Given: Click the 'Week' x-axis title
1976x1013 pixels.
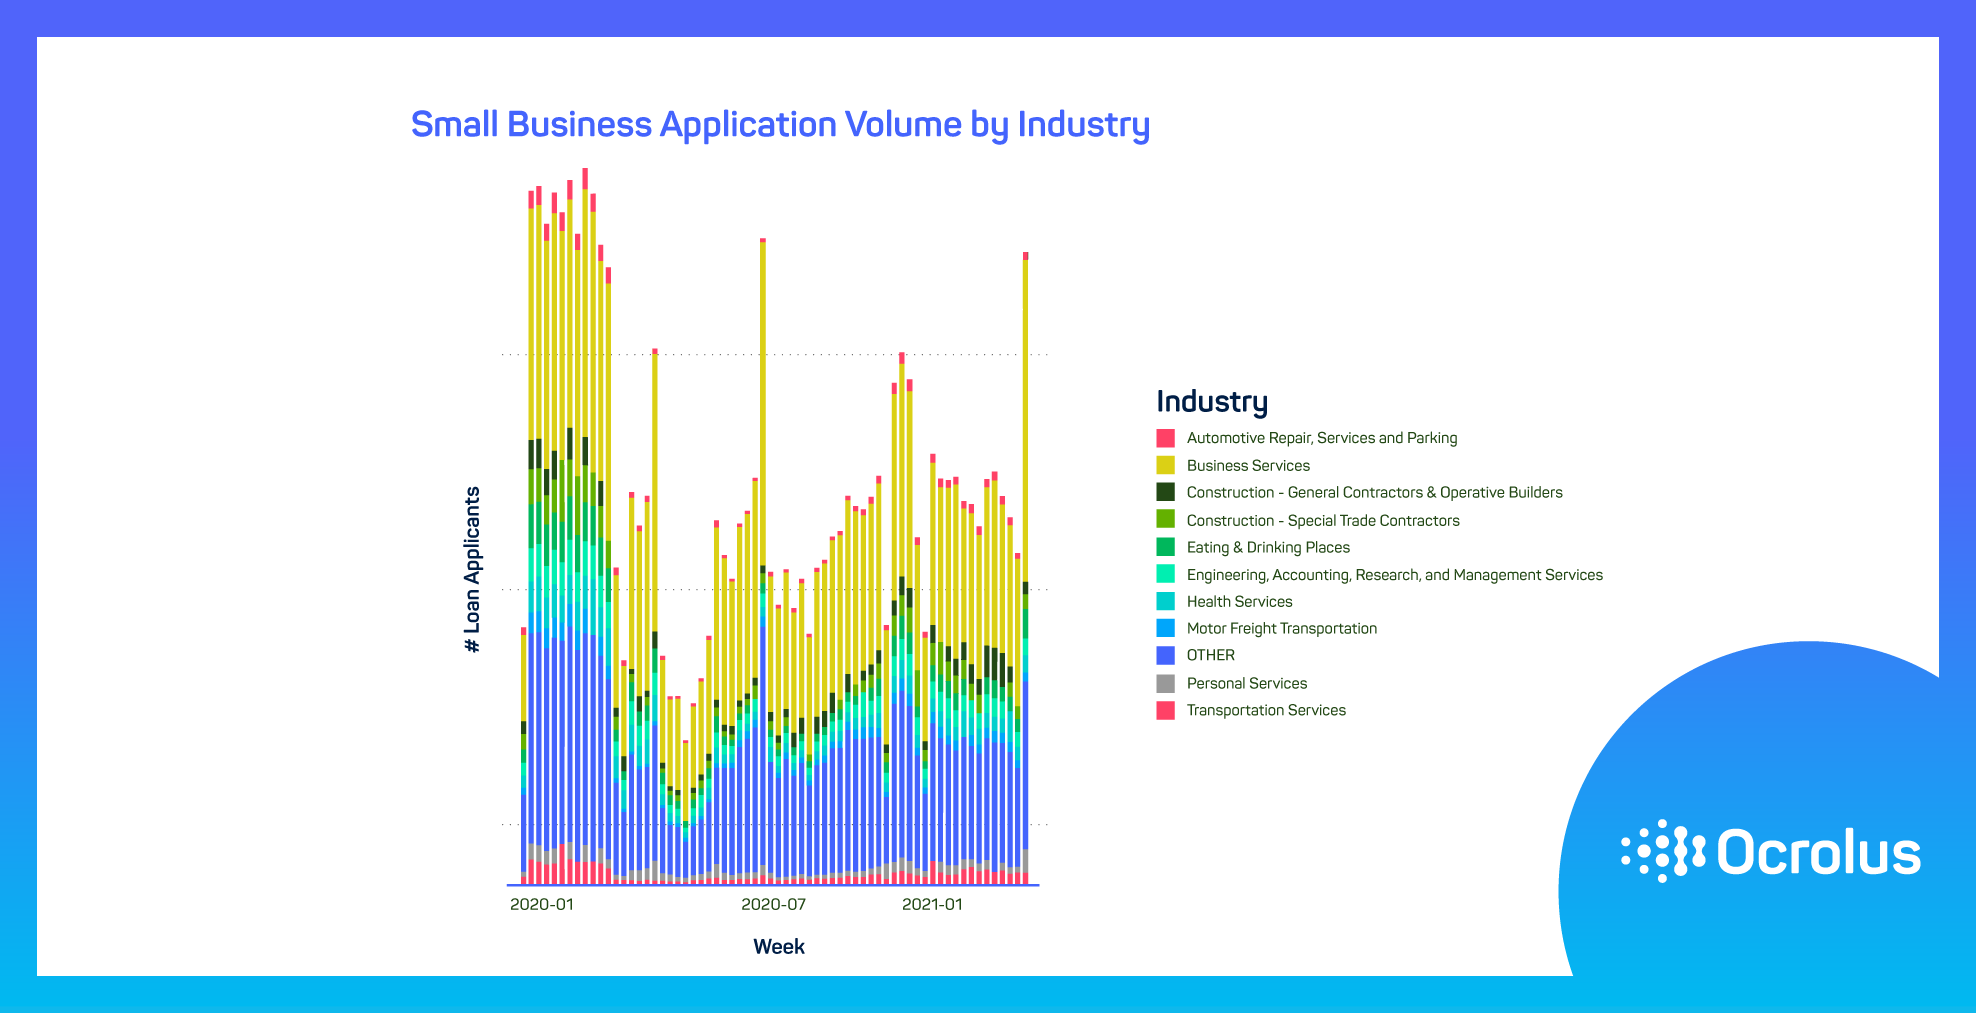Looking at the screenshot, I should click(x=779, y=947).
